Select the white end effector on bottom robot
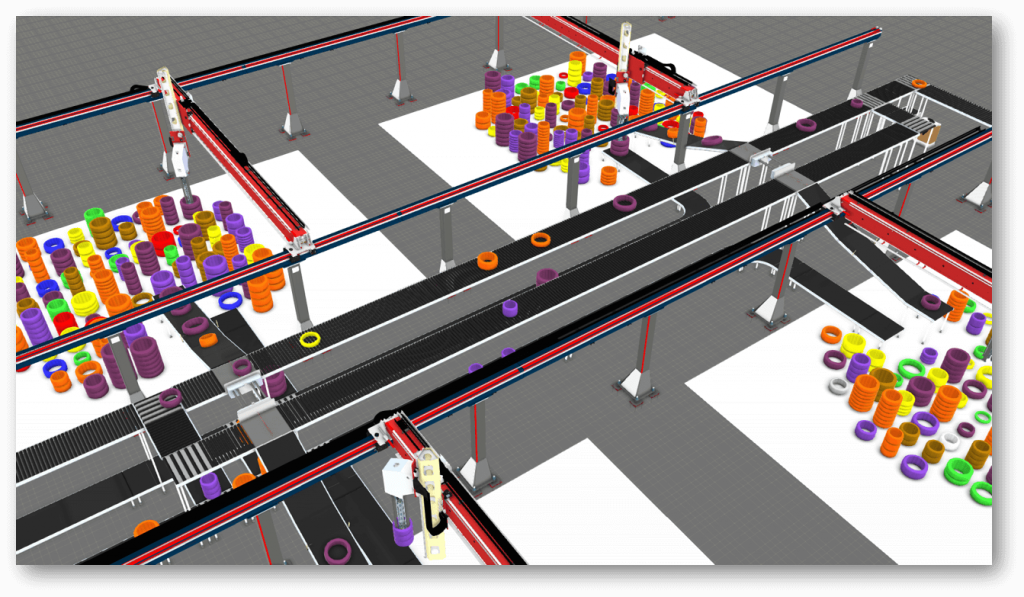Screen dimensions: 1024x597 [x=396, y=470]
